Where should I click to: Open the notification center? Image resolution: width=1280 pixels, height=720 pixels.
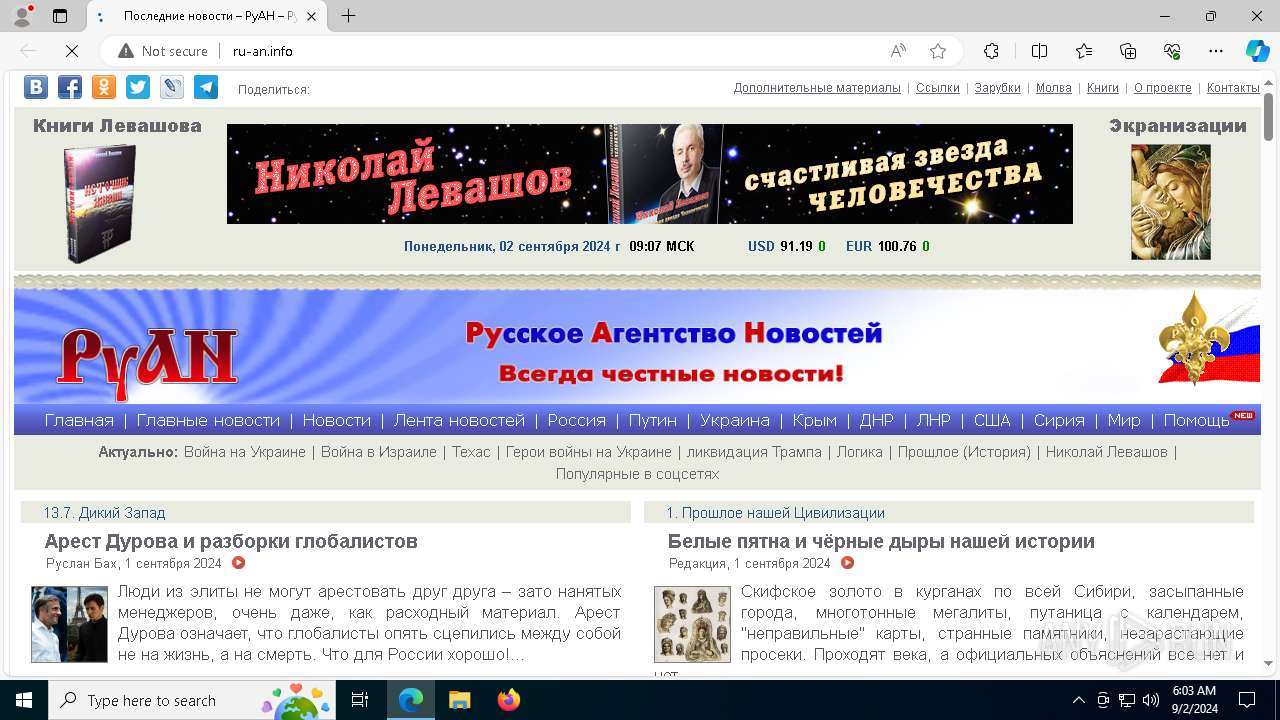1247,700
